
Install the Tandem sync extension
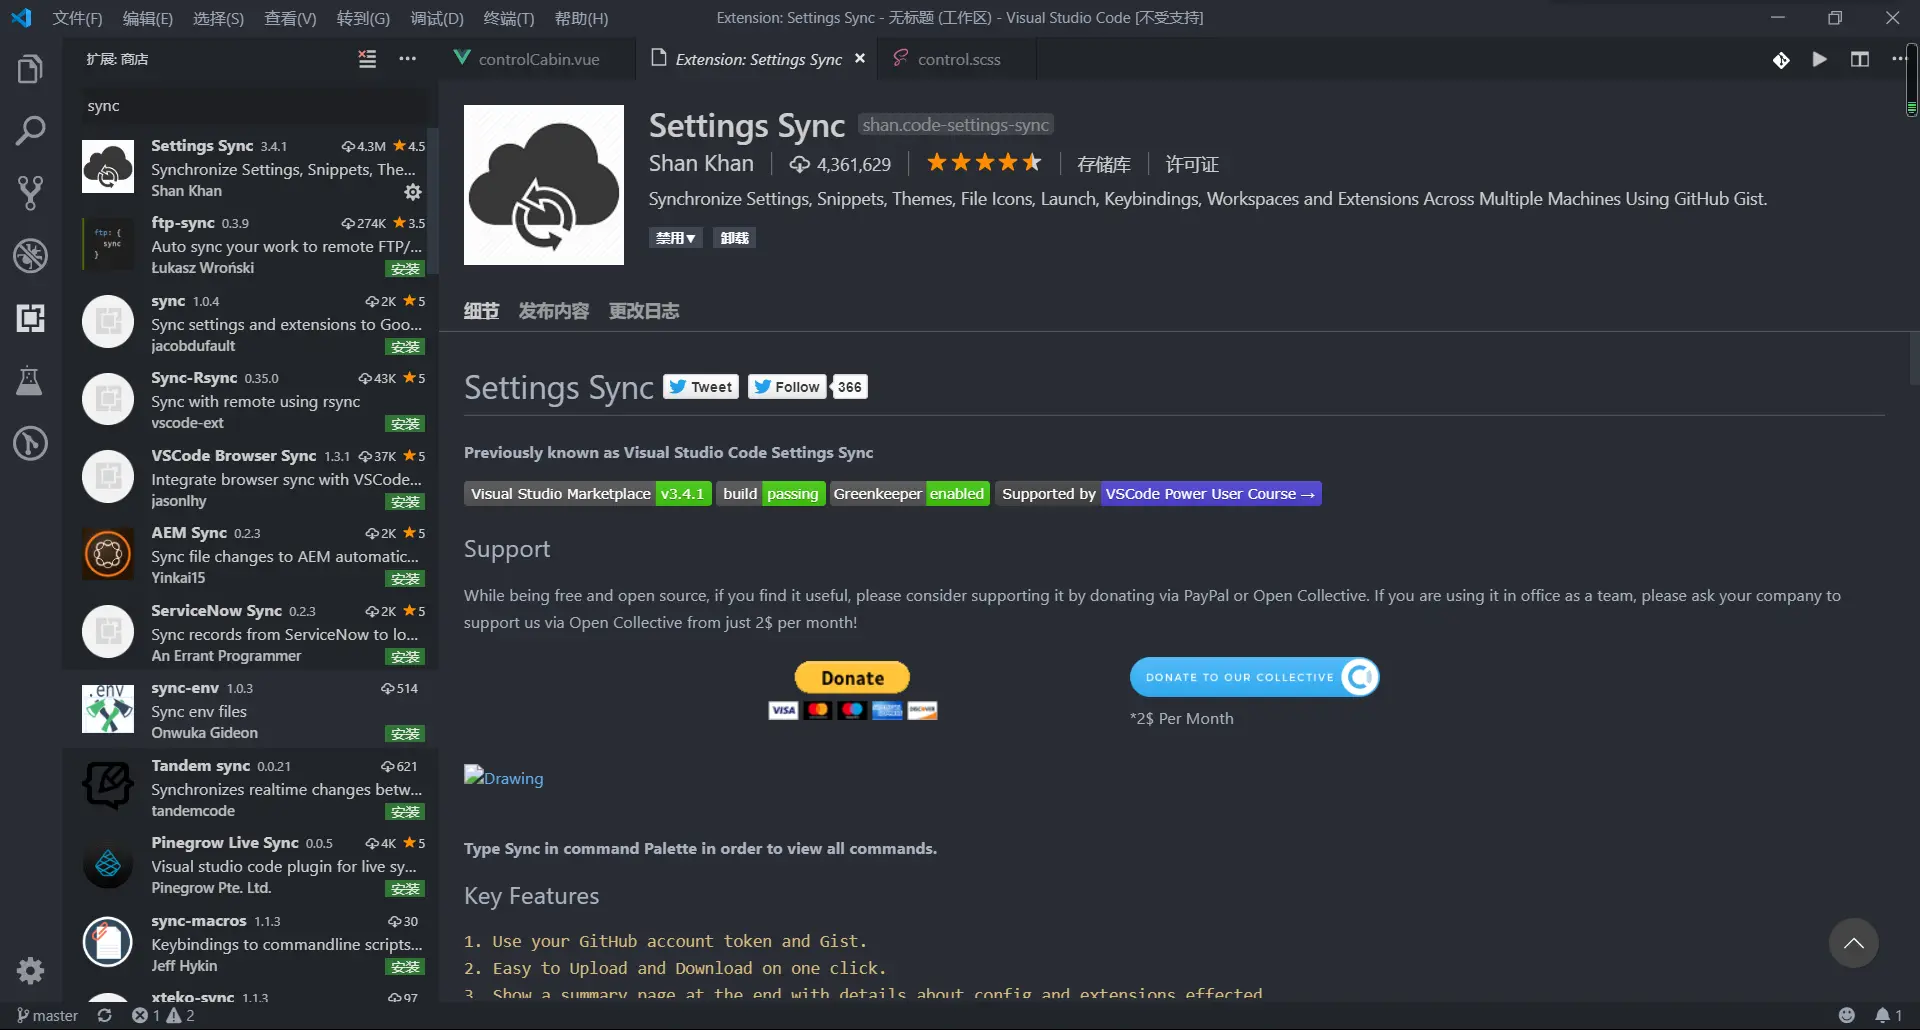tap(405, 812)
